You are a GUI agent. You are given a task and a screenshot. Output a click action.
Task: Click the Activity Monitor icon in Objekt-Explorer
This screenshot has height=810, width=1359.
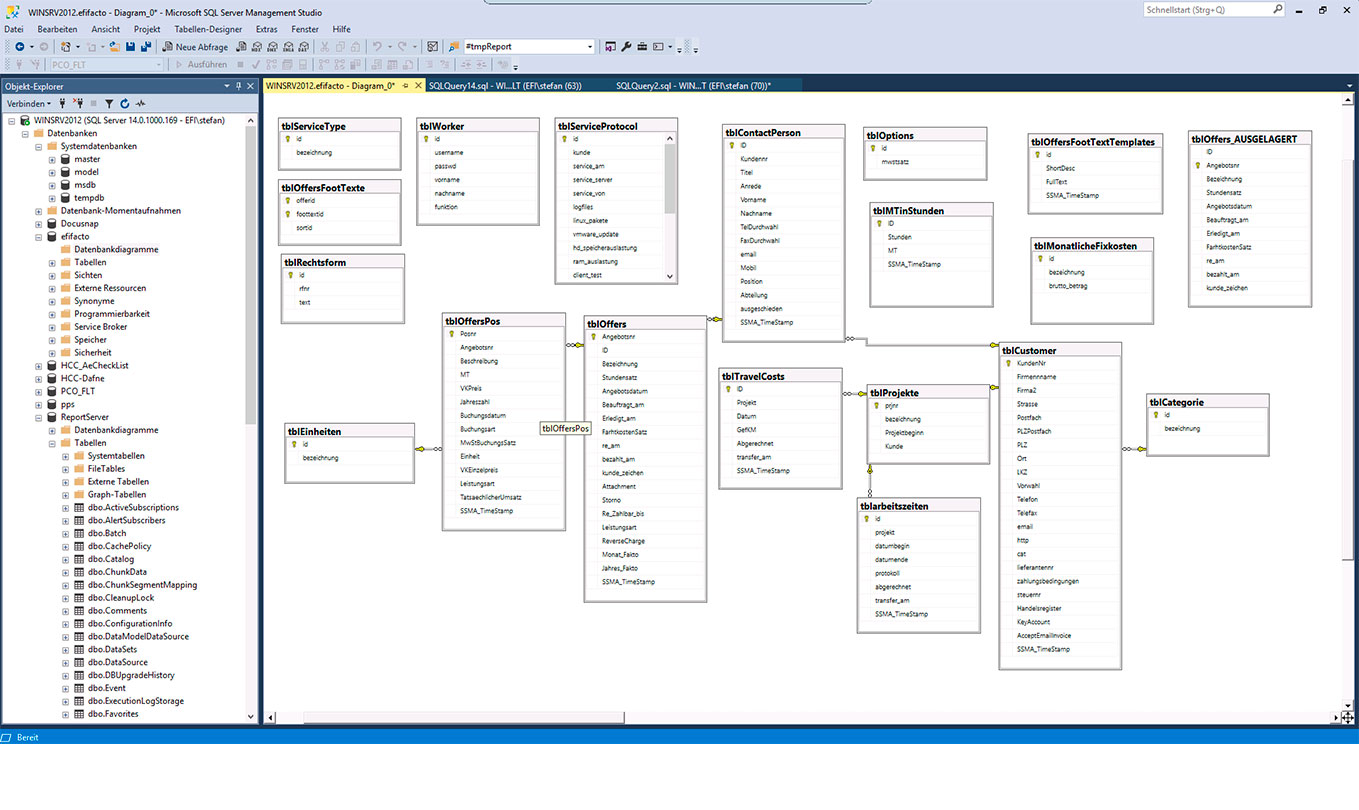tap(141, 103)
